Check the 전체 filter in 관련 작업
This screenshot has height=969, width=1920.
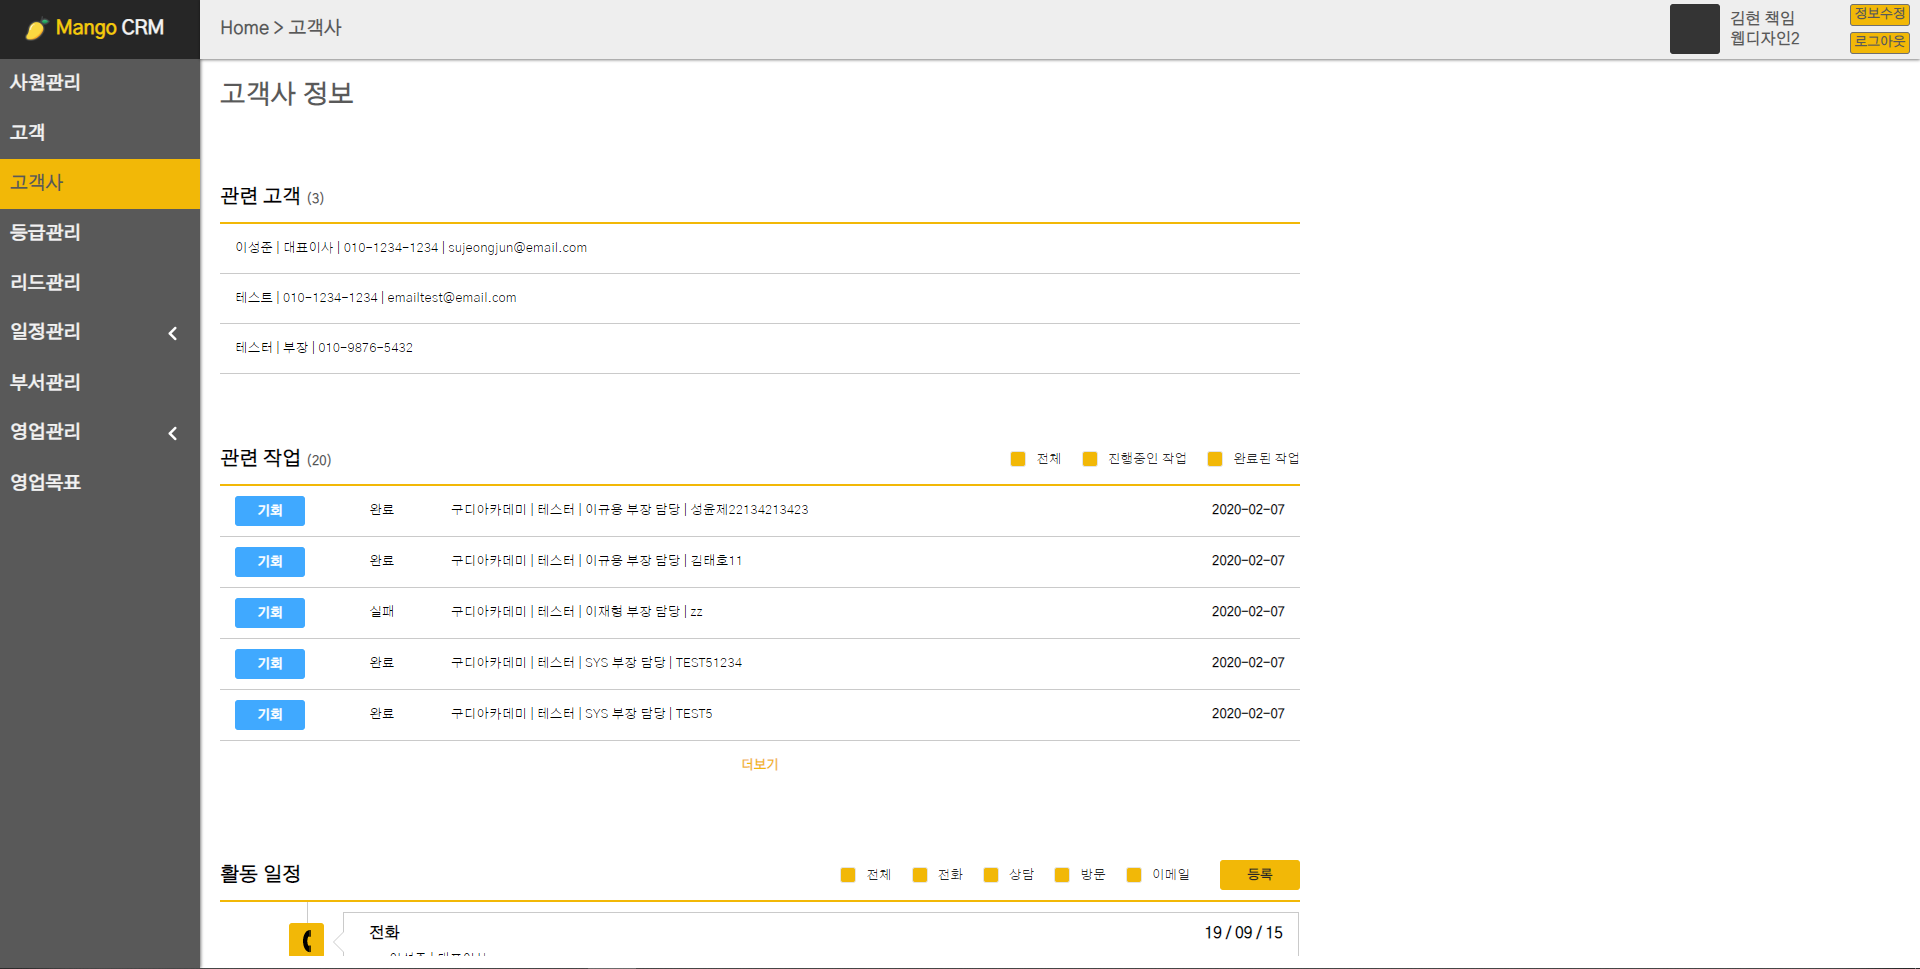tap(1018, 458)
